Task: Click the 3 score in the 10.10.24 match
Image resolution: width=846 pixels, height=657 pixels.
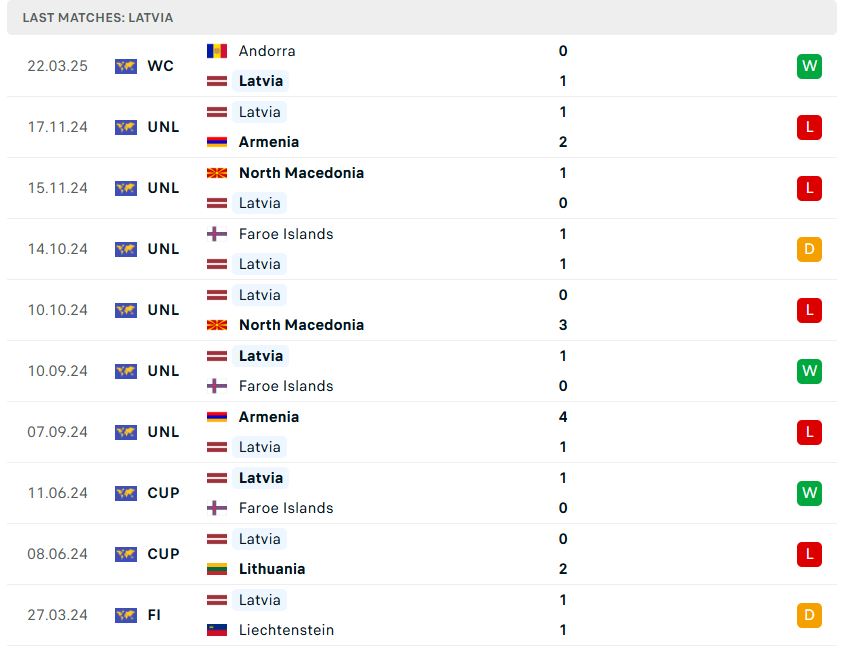Action: click(563, 325)
